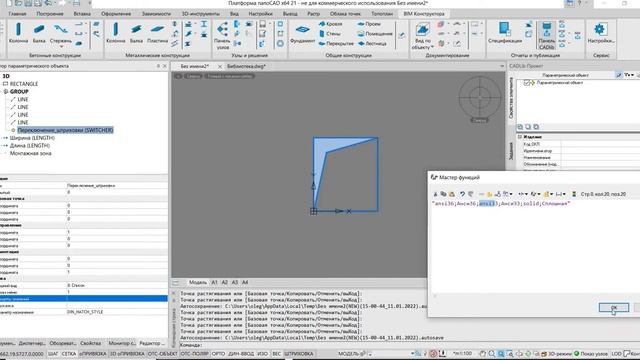Toggle 3D оПРИВЯЗКА mode
Screen dimensions: 640x360
coord(127,354)
